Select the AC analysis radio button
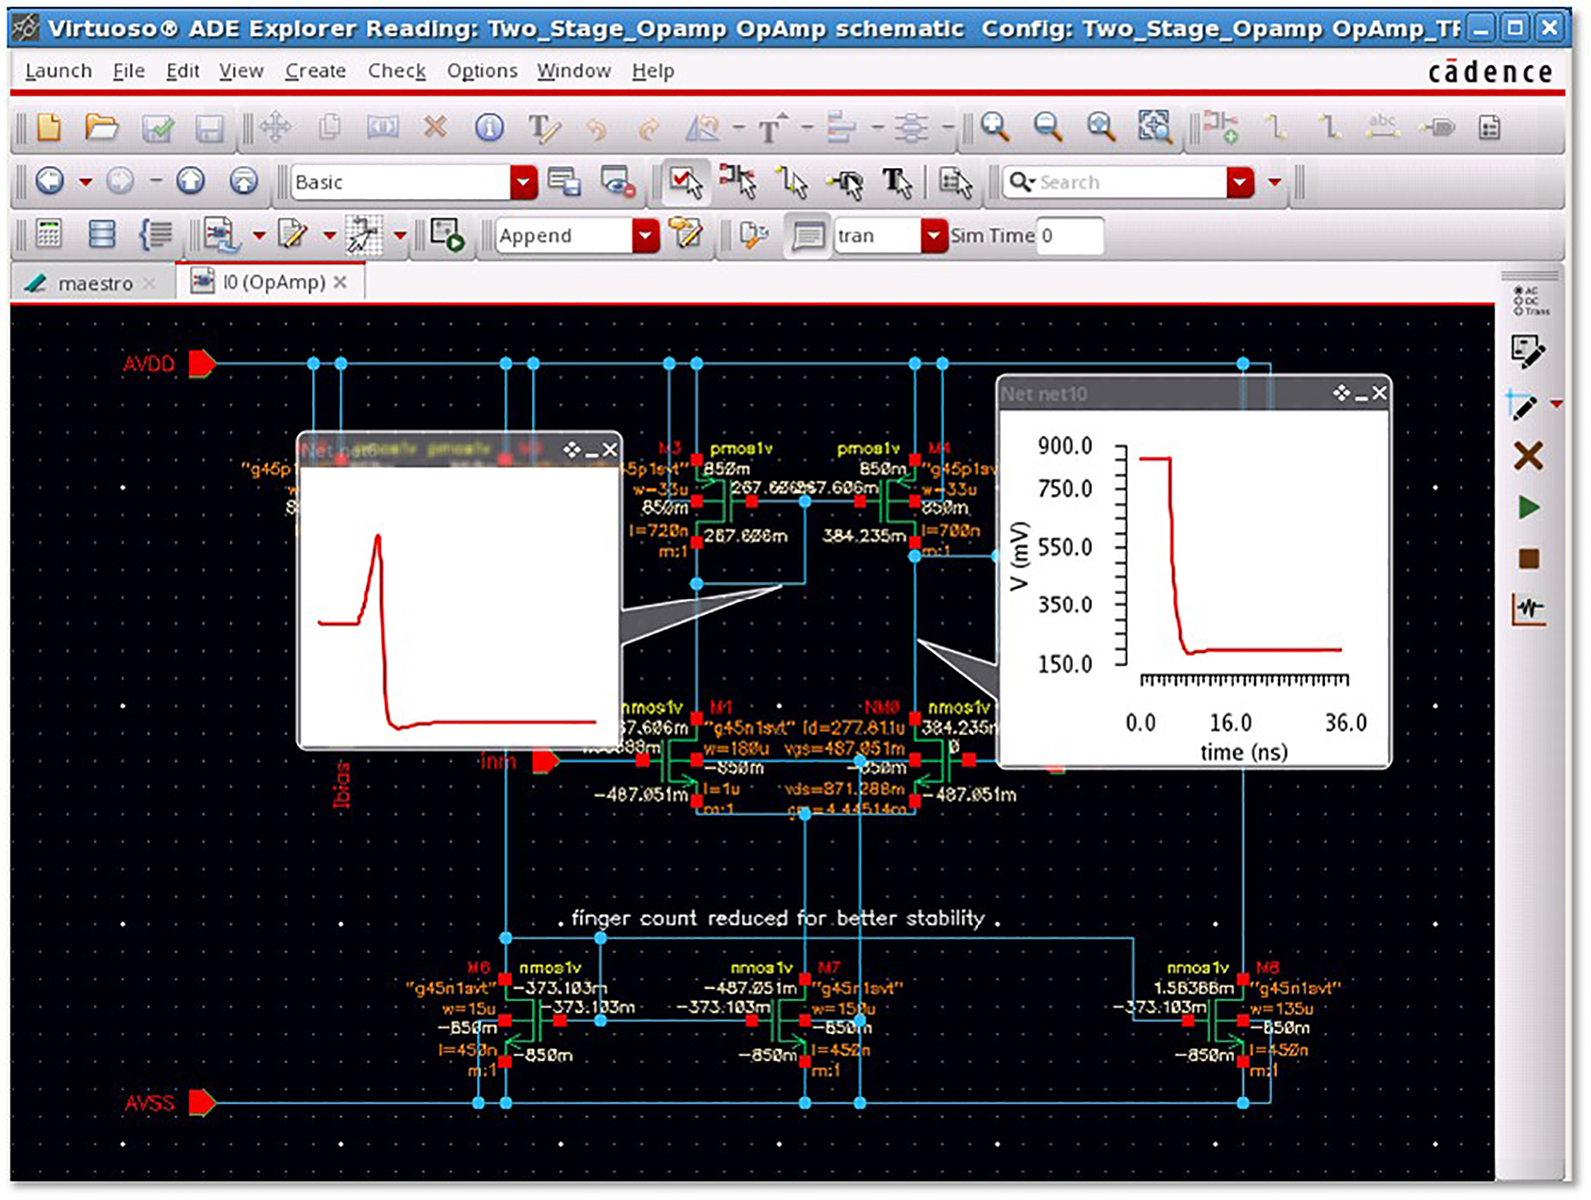Viewport: 1591px width, 1200px height. (1519, 291)
